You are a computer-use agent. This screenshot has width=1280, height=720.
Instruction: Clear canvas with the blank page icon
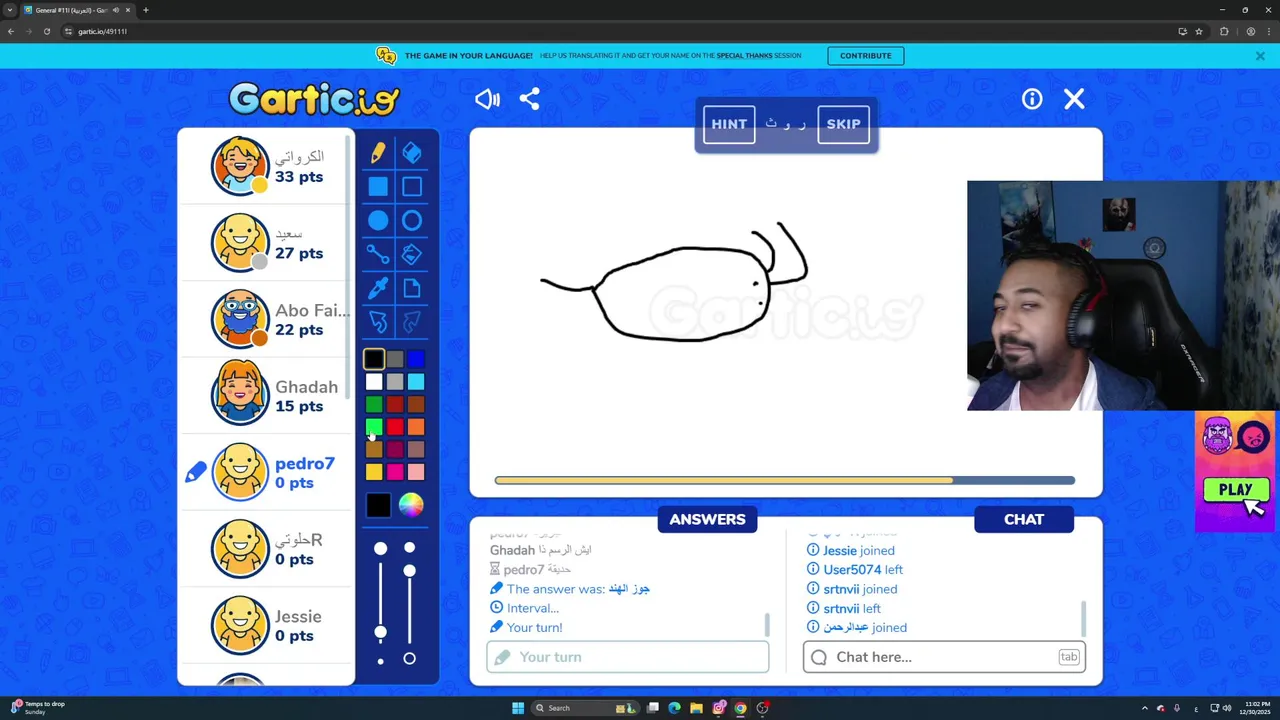point(412,288)
